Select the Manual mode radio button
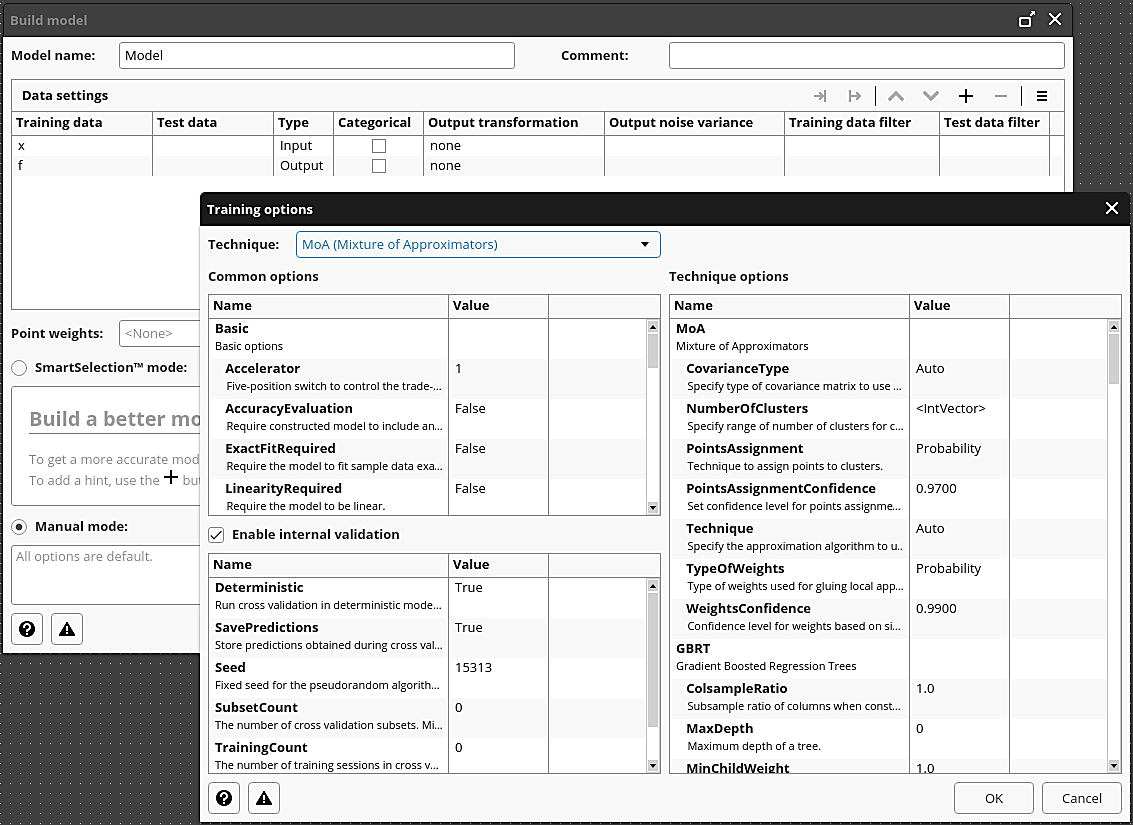 click(20, 527)
